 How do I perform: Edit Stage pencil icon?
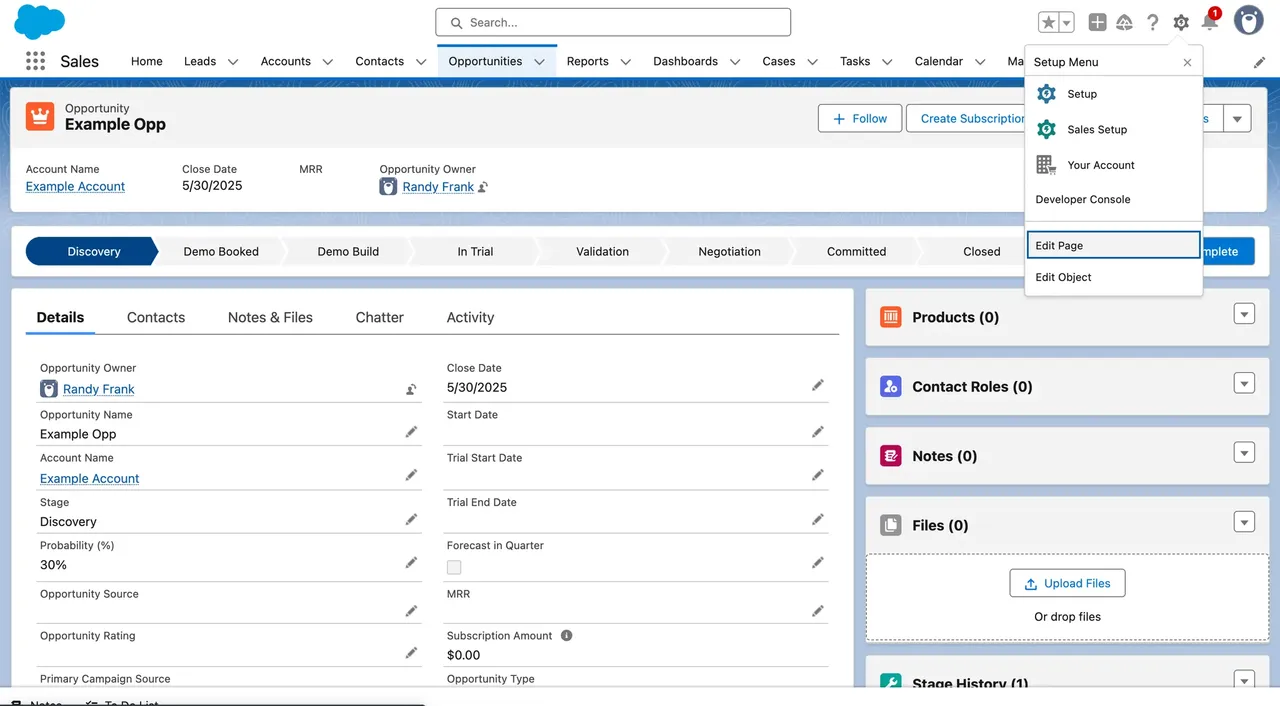411,519
